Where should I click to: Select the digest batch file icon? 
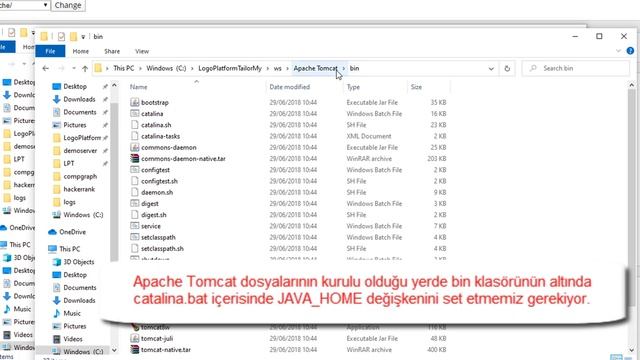coord(134,203)
